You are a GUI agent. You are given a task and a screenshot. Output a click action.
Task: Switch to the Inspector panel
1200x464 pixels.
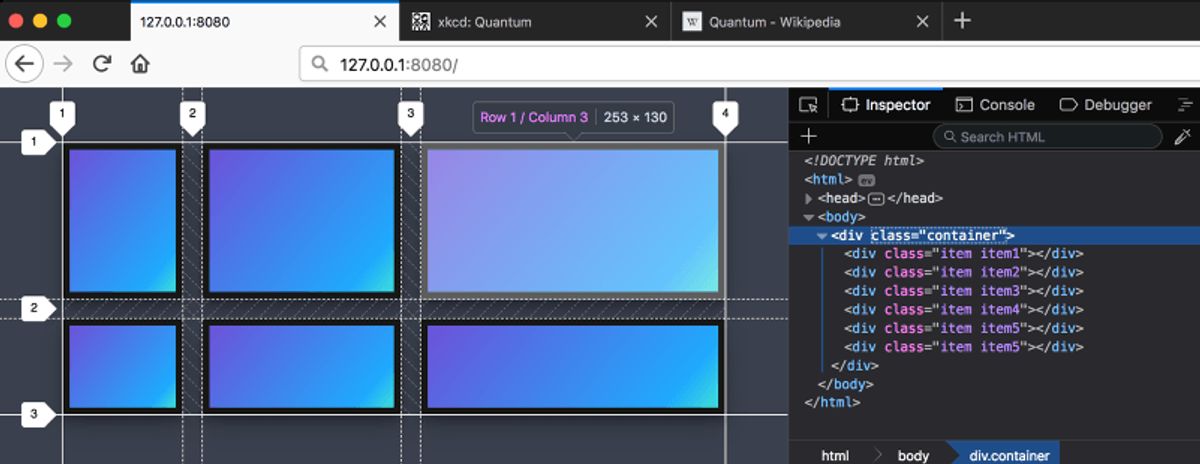tap(887, 105)
